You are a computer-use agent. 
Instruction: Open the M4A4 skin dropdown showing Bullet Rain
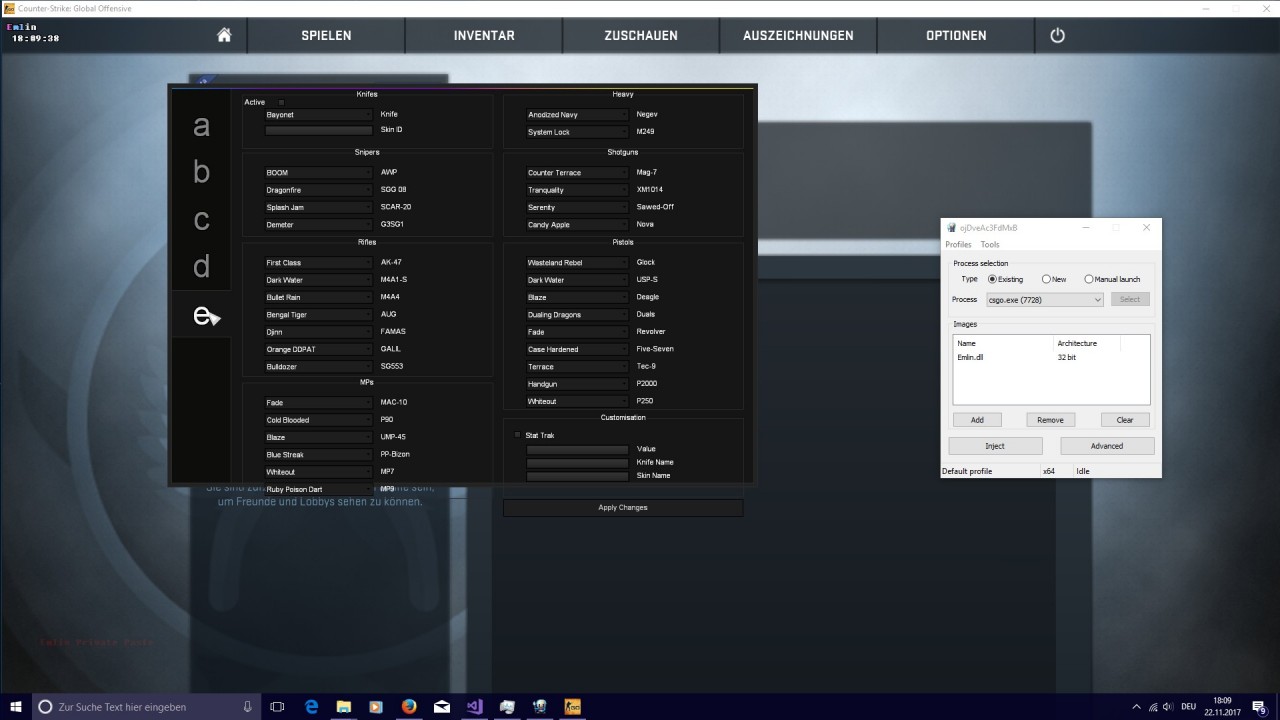coord(318,297)
